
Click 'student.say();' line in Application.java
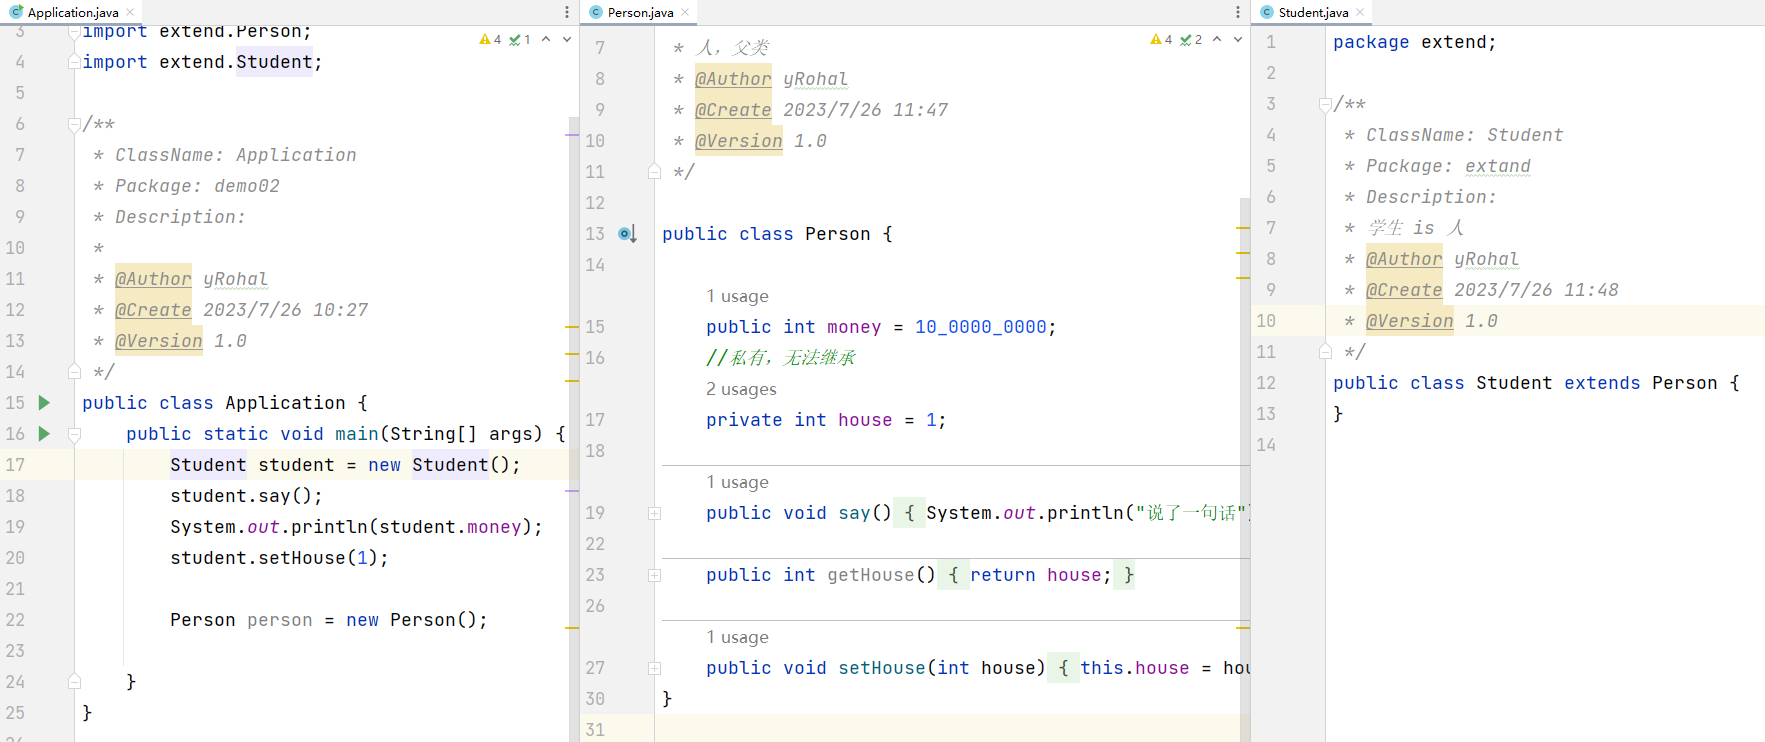pos(246,496)
